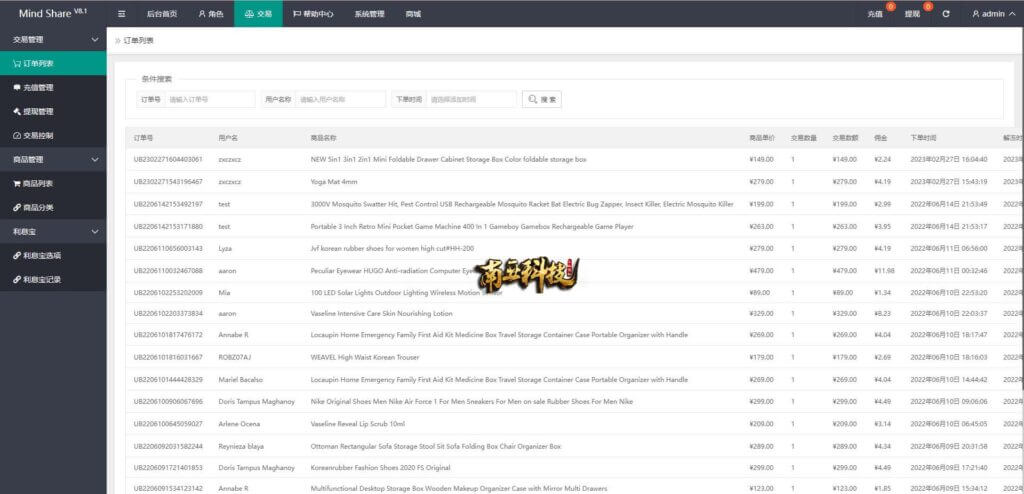Open 帮助中心 with the flag icon
The image size is (1024, 494).
tap(313, 14)
